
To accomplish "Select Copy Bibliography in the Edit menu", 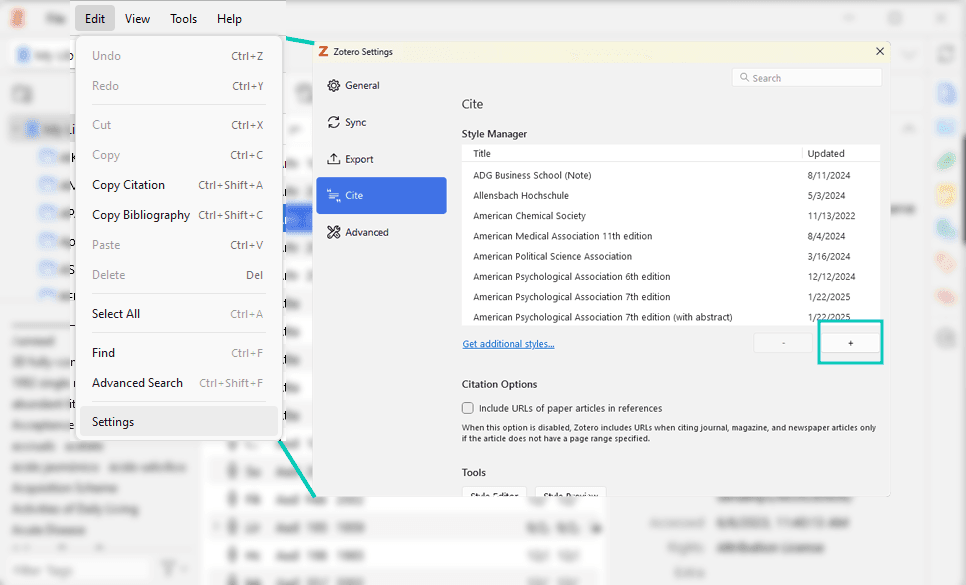I will point(179,215).
